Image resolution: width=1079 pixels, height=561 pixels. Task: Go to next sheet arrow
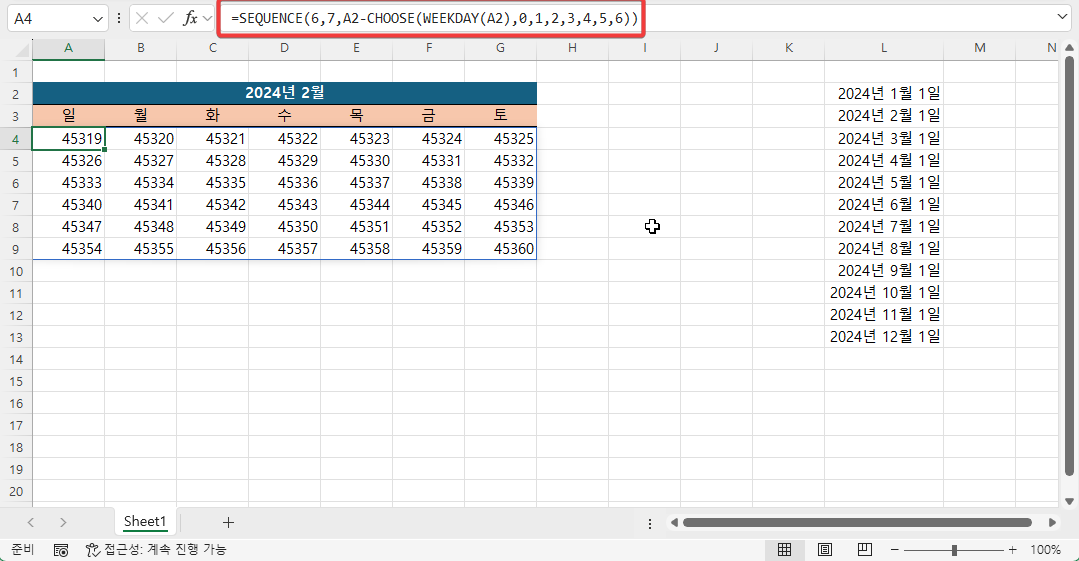pos(63,522)
